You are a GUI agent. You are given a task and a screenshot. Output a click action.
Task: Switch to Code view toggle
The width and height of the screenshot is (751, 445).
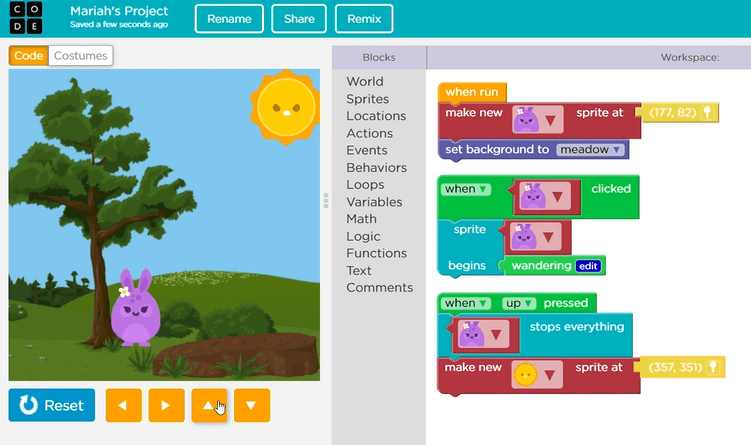28,56
